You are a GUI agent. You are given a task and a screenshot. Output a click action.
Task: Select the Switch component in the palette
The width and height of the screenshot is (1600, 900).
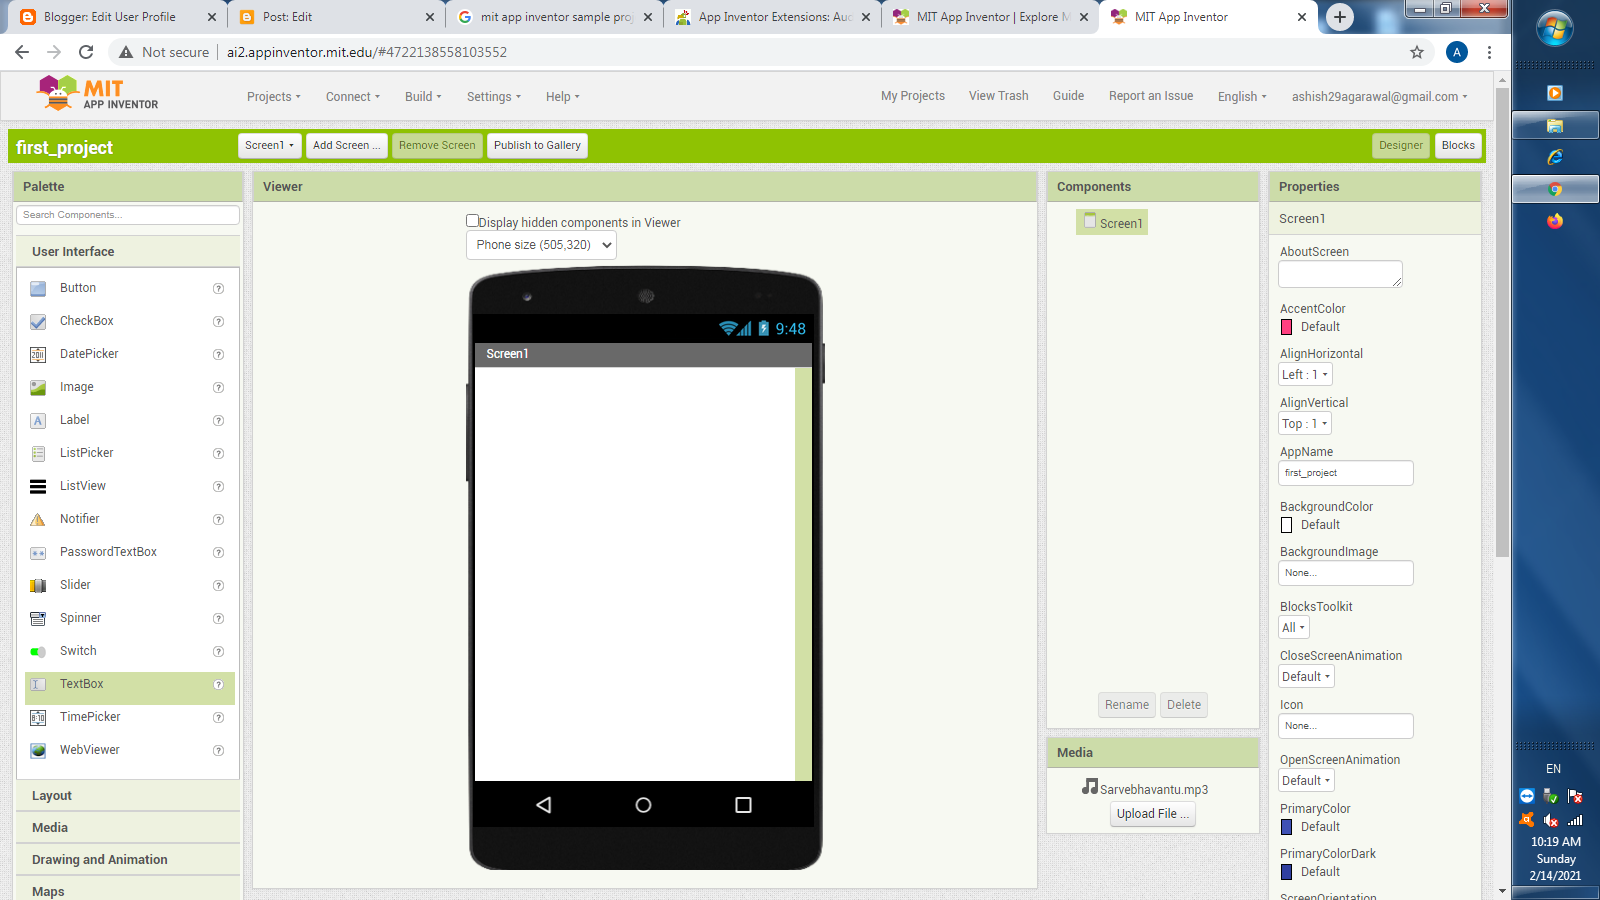point(76,650)
